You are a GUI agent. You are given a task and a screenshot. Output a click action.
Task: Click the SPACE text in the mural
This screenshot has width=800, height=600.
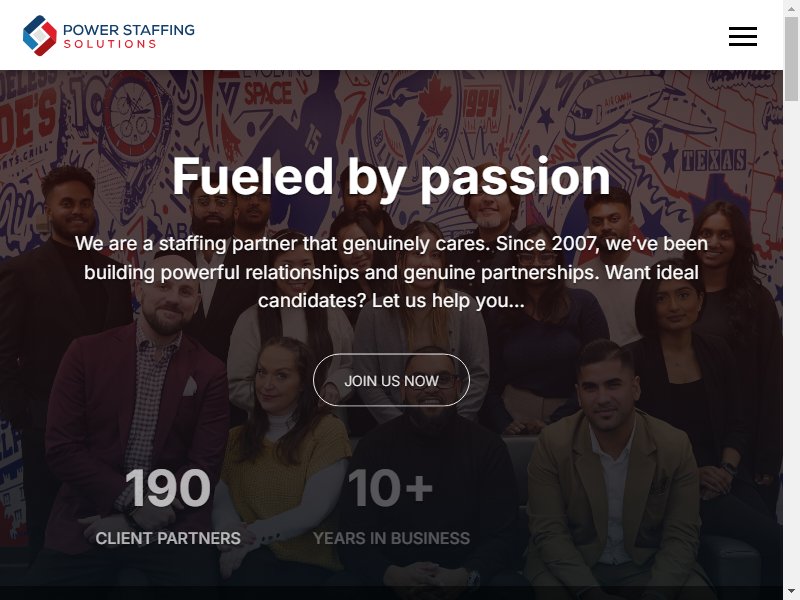pos(267,94)
